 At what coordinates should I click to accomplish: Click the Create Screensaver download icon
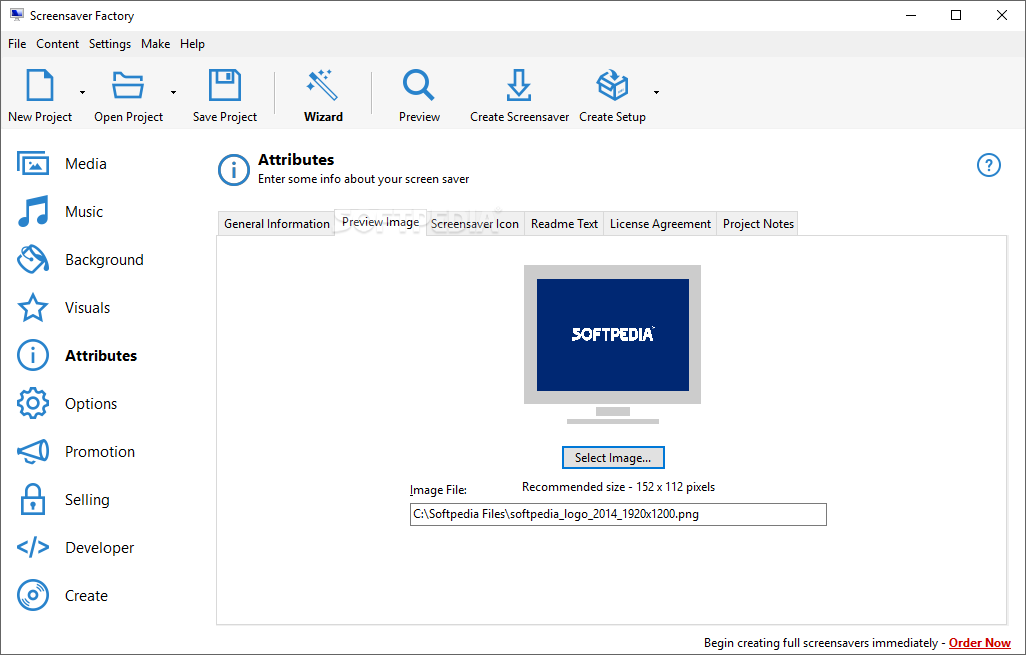519,84
